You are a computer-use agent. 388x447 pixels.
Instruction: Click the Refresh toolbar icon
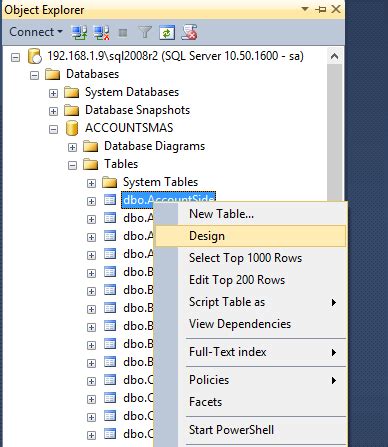pyautogui.click(x=167, y=32)
